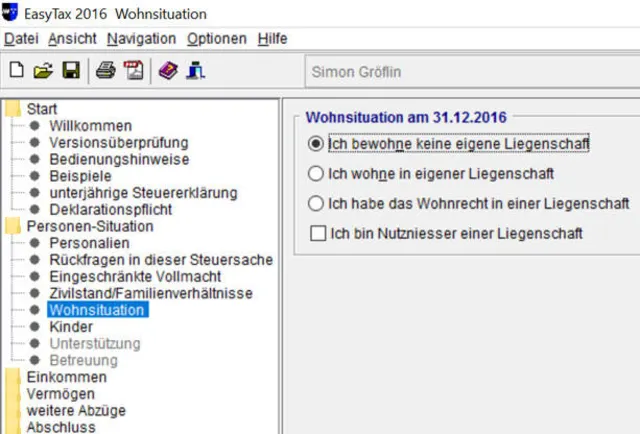Select the highlighted Wohnsituation entry
The height and width of the screenshot is (434, 640).
[98, 310]
